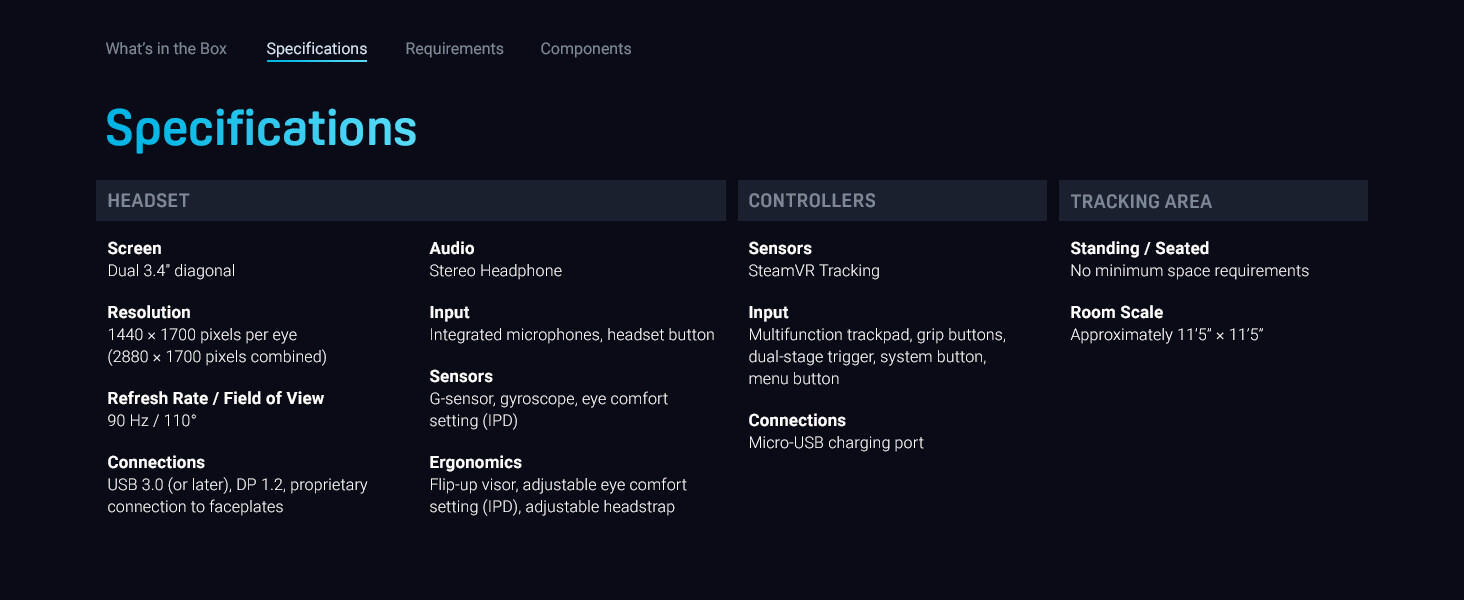The image size is (1464, 600).
Task: Click the 90 Hz / 110° value
Action: [152, 421]
